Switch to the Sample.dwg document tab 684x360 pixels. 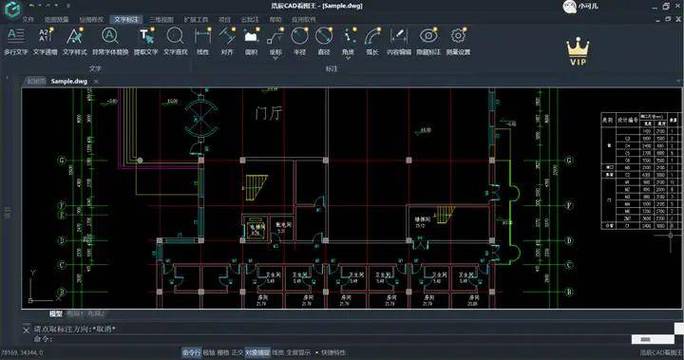pos(69,81)
